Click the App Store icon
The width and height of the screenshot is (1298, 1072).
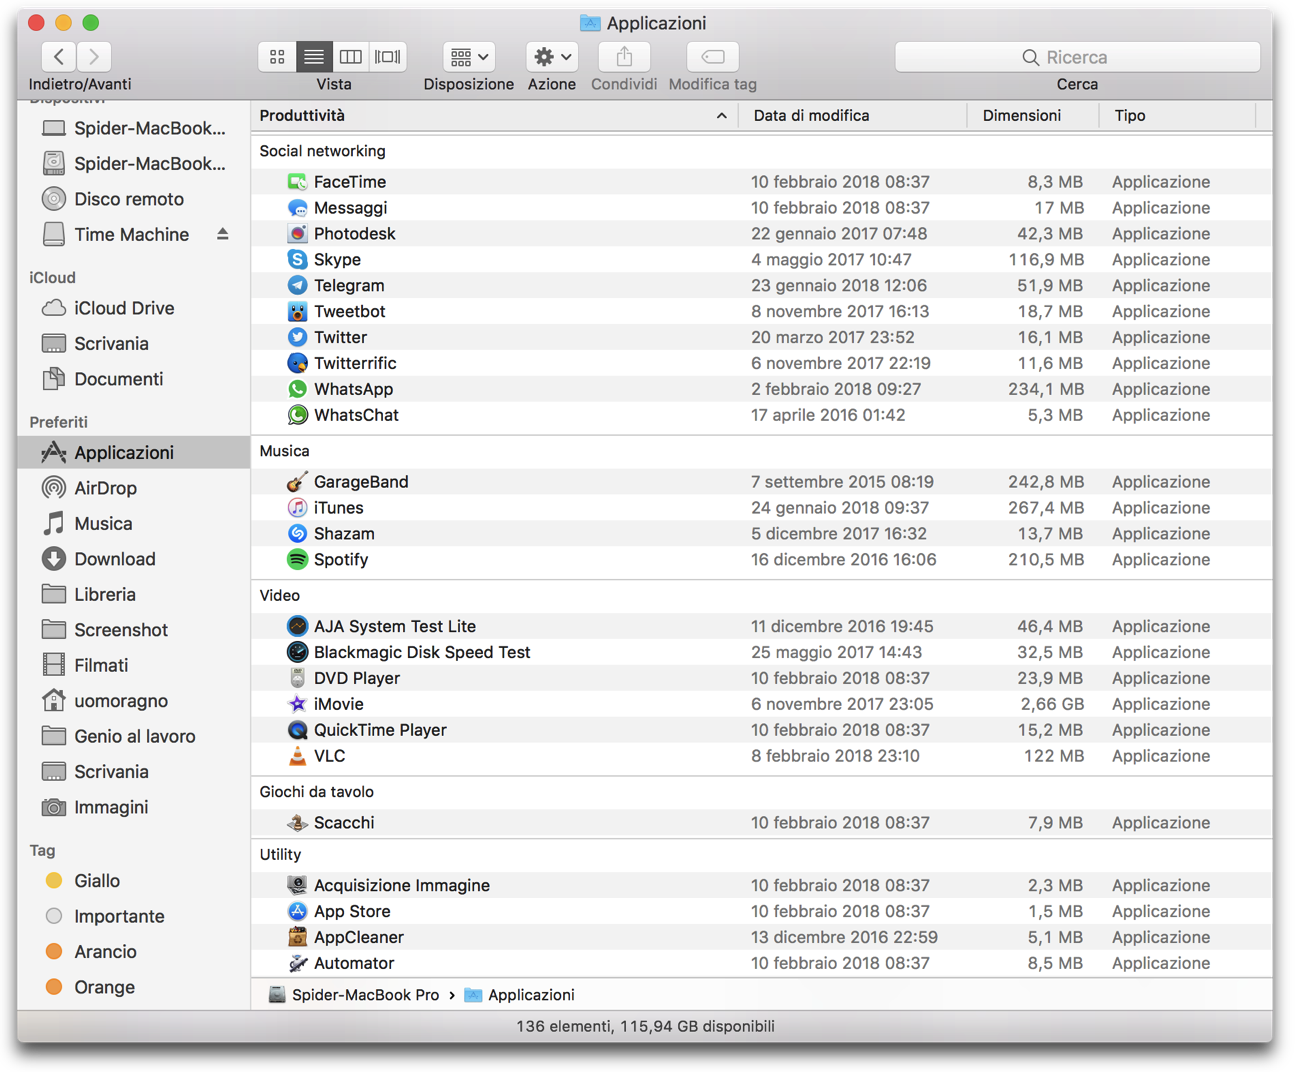(297, 912)
